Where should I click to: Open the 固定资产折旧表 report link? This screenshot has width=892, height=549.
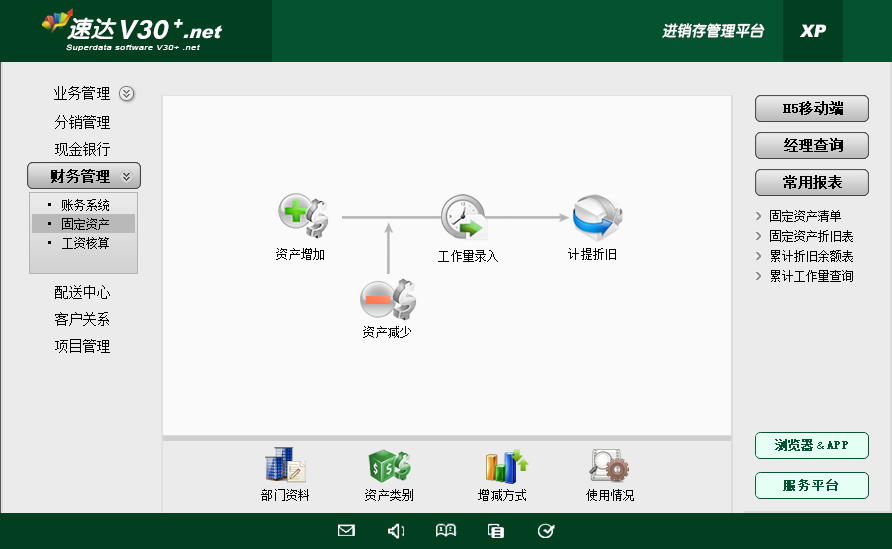[811, 236]
